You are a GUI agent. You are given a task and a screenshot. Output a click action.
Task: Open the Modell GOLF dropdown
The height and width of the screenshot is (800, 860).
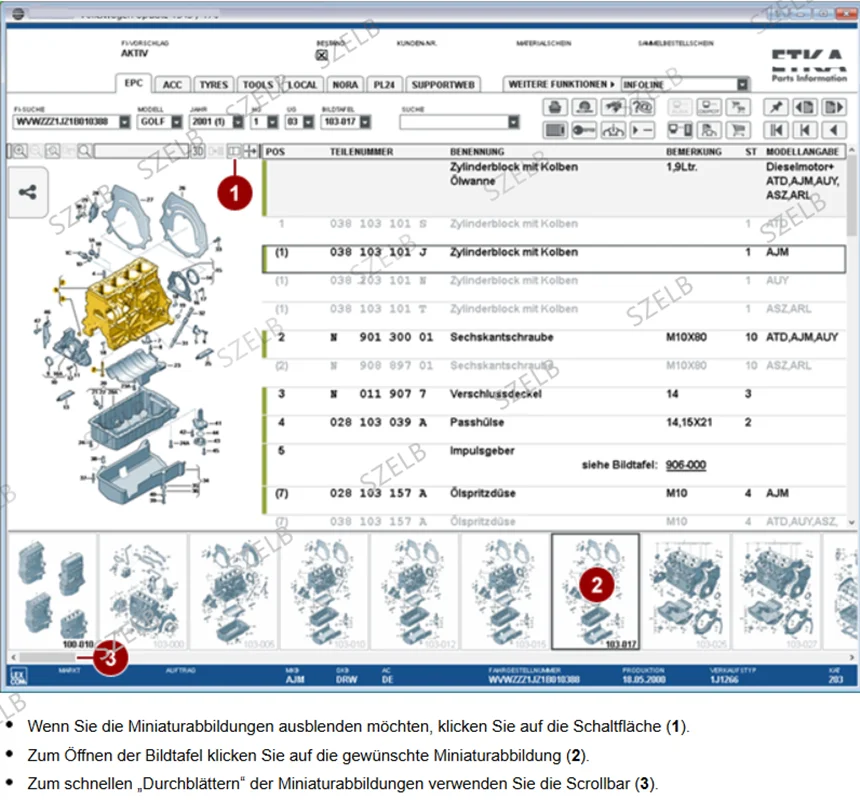click(x=177, y=122)
